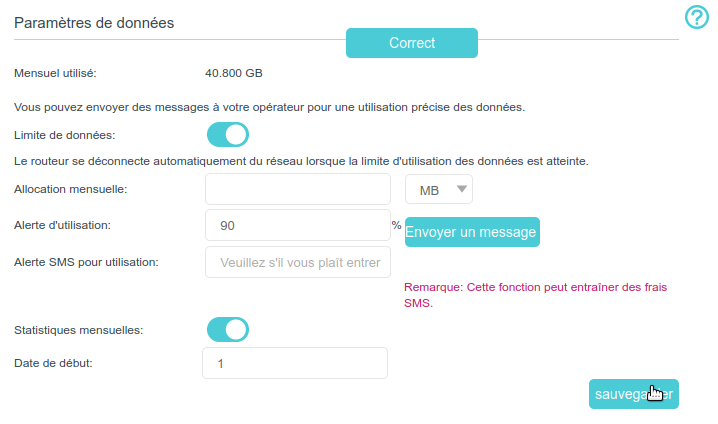Select the 40.800 GB usage value
Screen dimensions: 718x424
(x=234, y=73)
